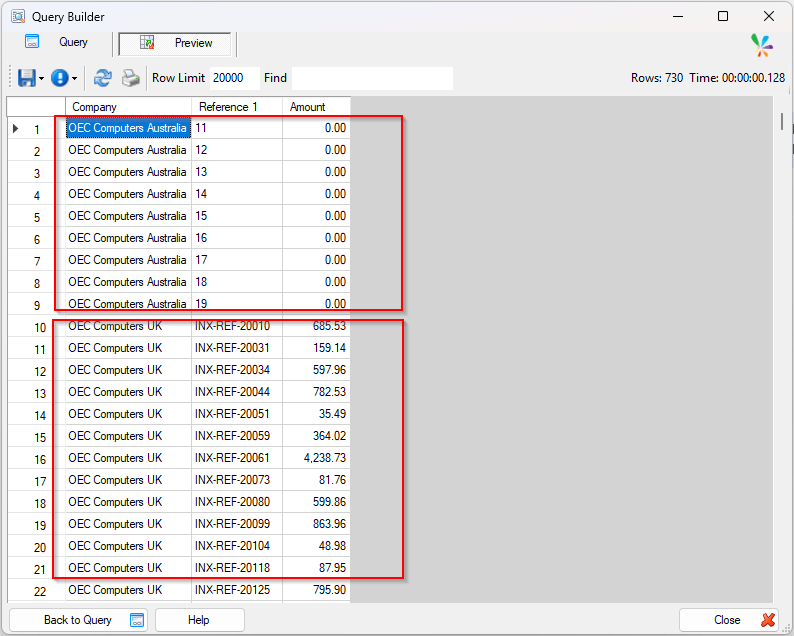This screenshot has width=794, height=636.
Task: Click into the Find text field
Action: pyautogui.click(x=372, y=78)
